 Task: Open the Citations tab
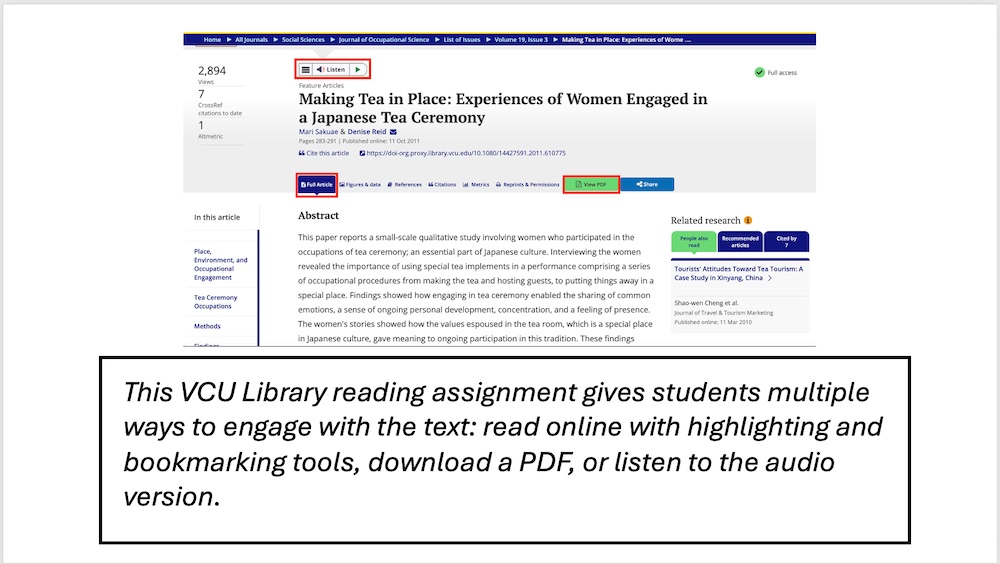tap(442, 184)
